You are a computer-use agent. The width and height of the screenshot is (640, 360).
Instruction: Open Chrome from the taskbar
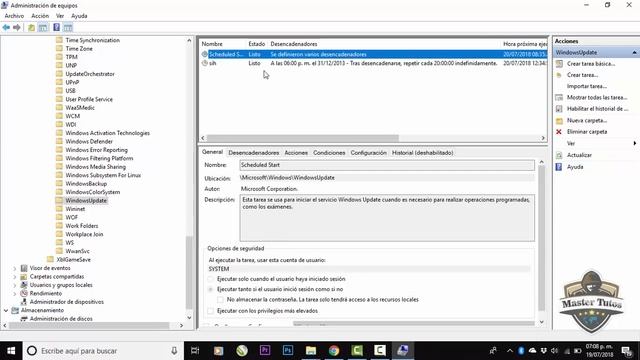tap(334, 351)
